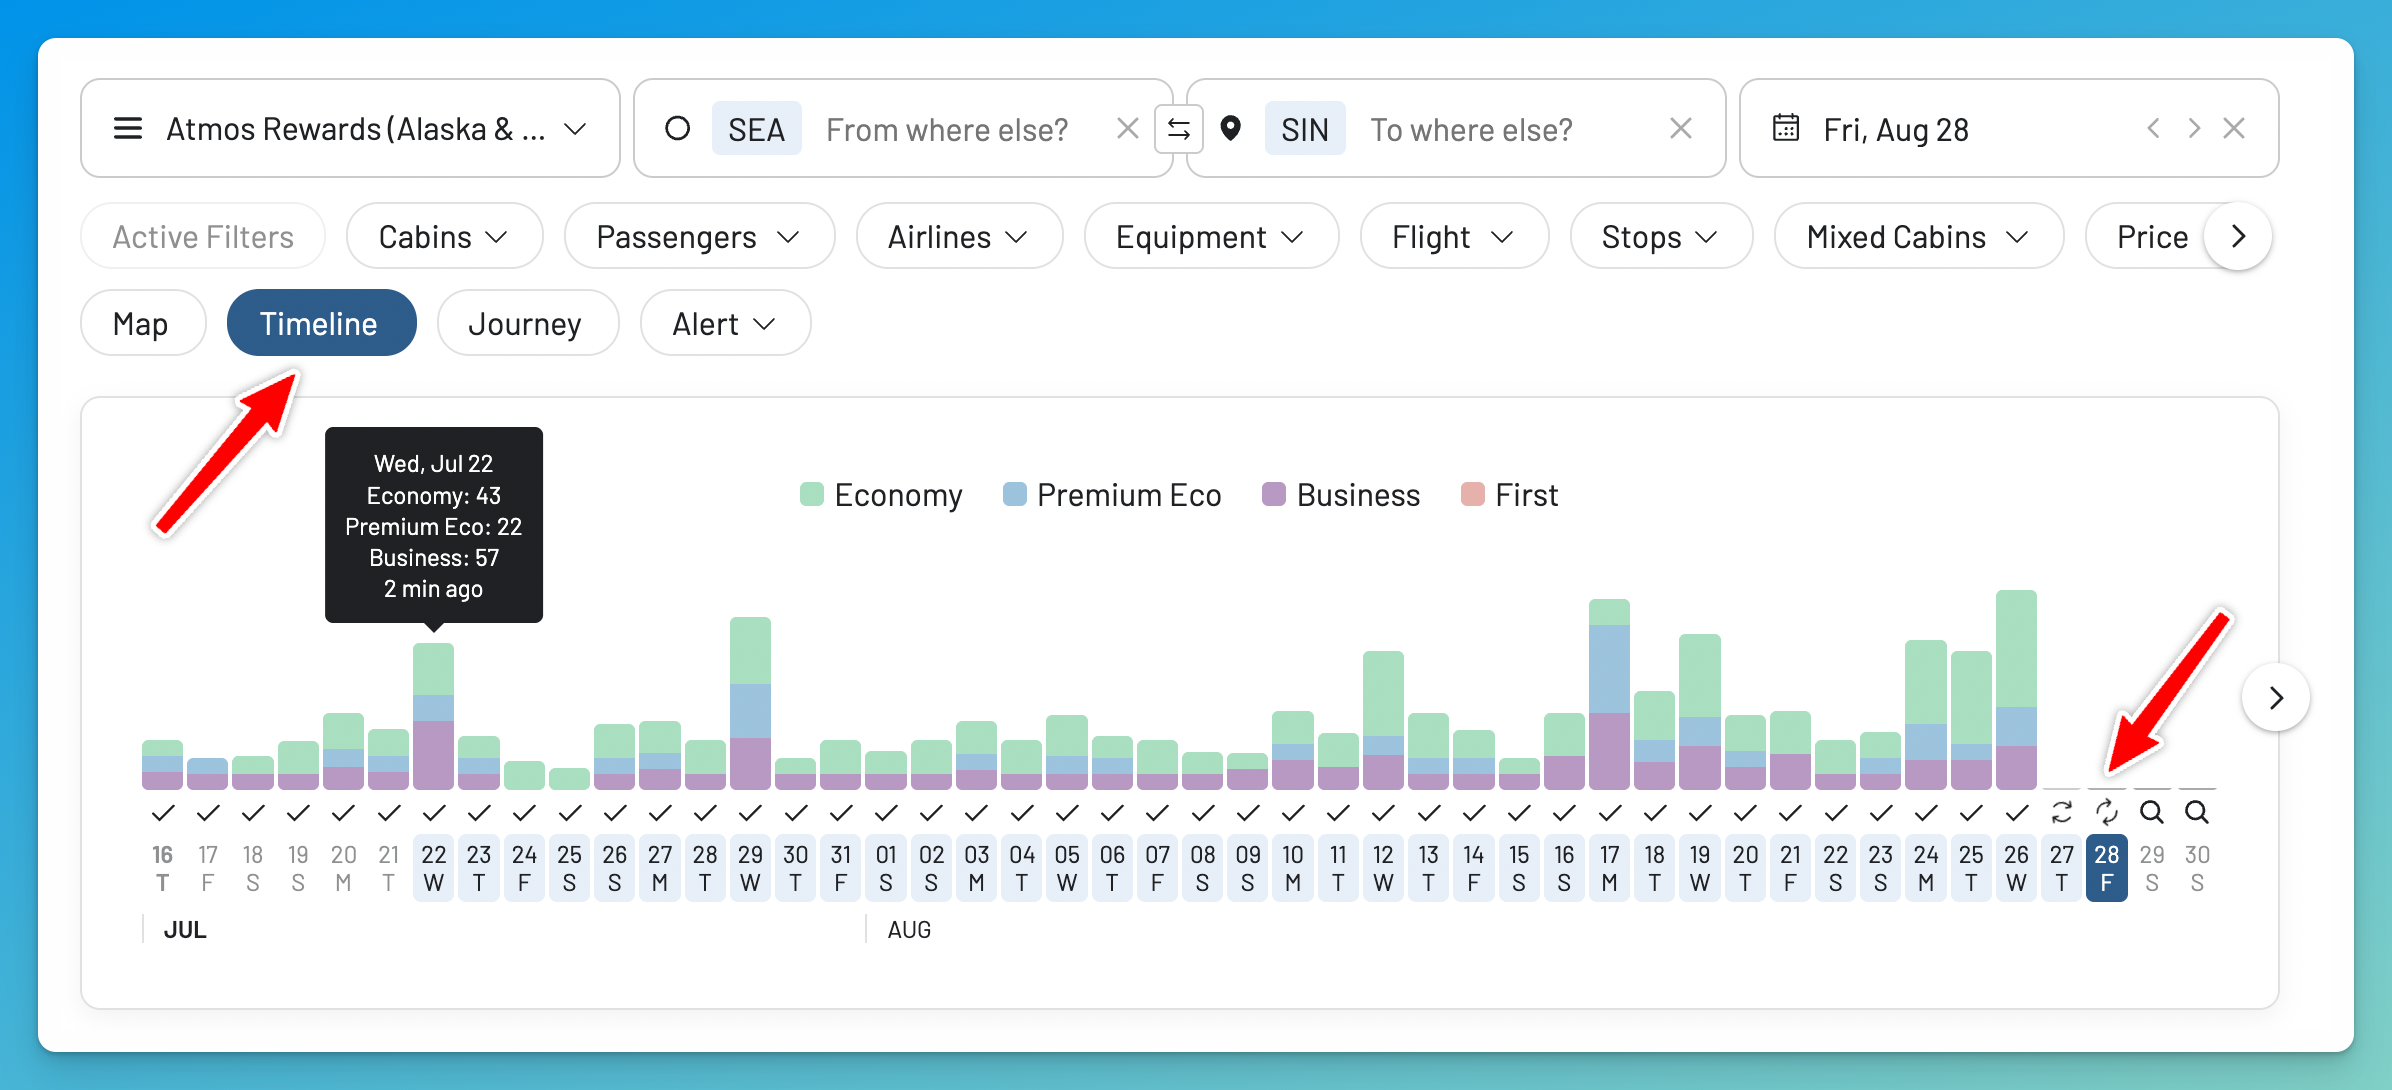This screenshot has height=1090, width=2392.
Task: Click the JUL month label
Action: pyautogui.click(x=185, y=930)
